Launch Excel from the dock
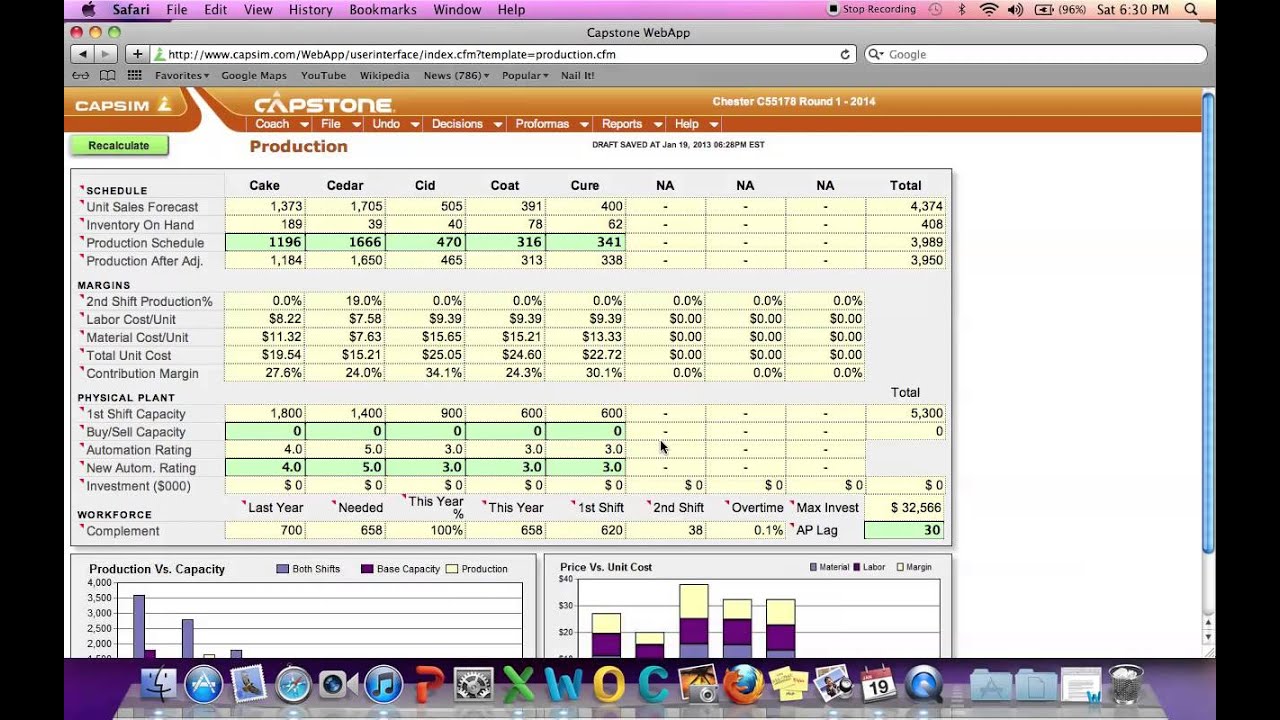Viewport: 1280px width, 720px height. tap(518, 685)
